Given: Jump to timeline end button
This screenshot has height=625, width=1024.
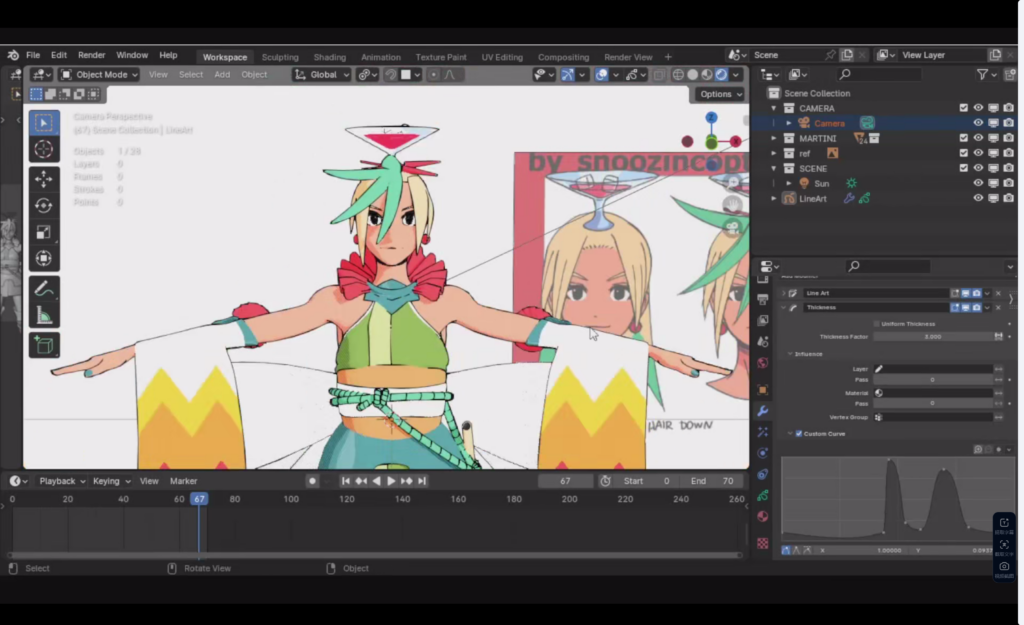Looking at the screenshot, I should [422, 481].
